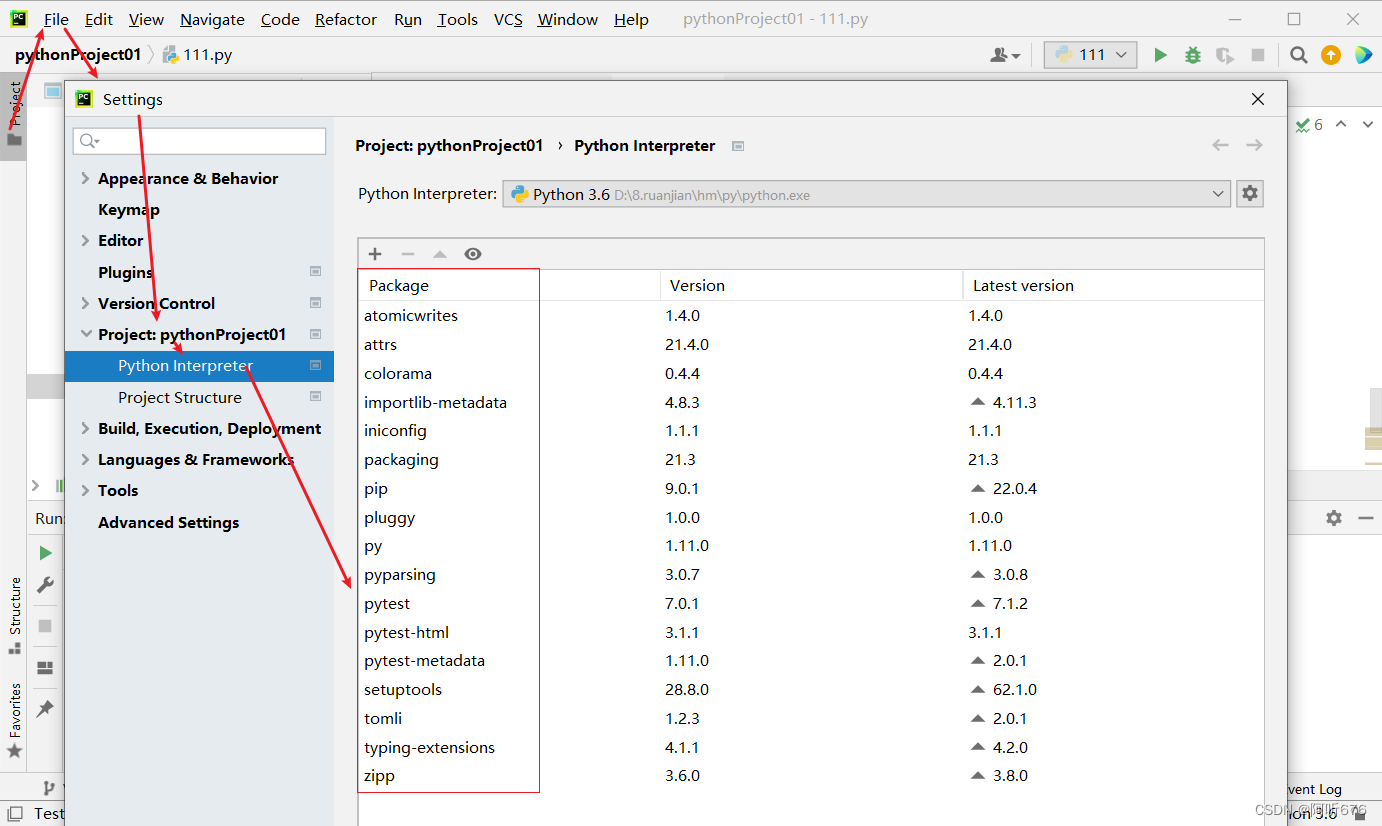1382x826 pixels.
Task: Select Project Structure in settings sidebar
Action: coord(179,397)
